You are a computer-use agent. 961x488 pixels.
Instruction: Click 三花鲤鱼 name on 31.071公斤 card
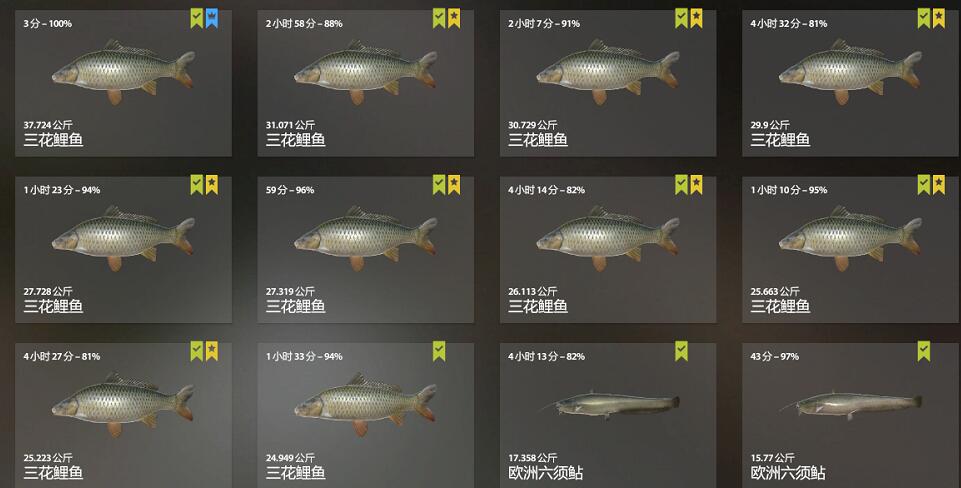295,140
